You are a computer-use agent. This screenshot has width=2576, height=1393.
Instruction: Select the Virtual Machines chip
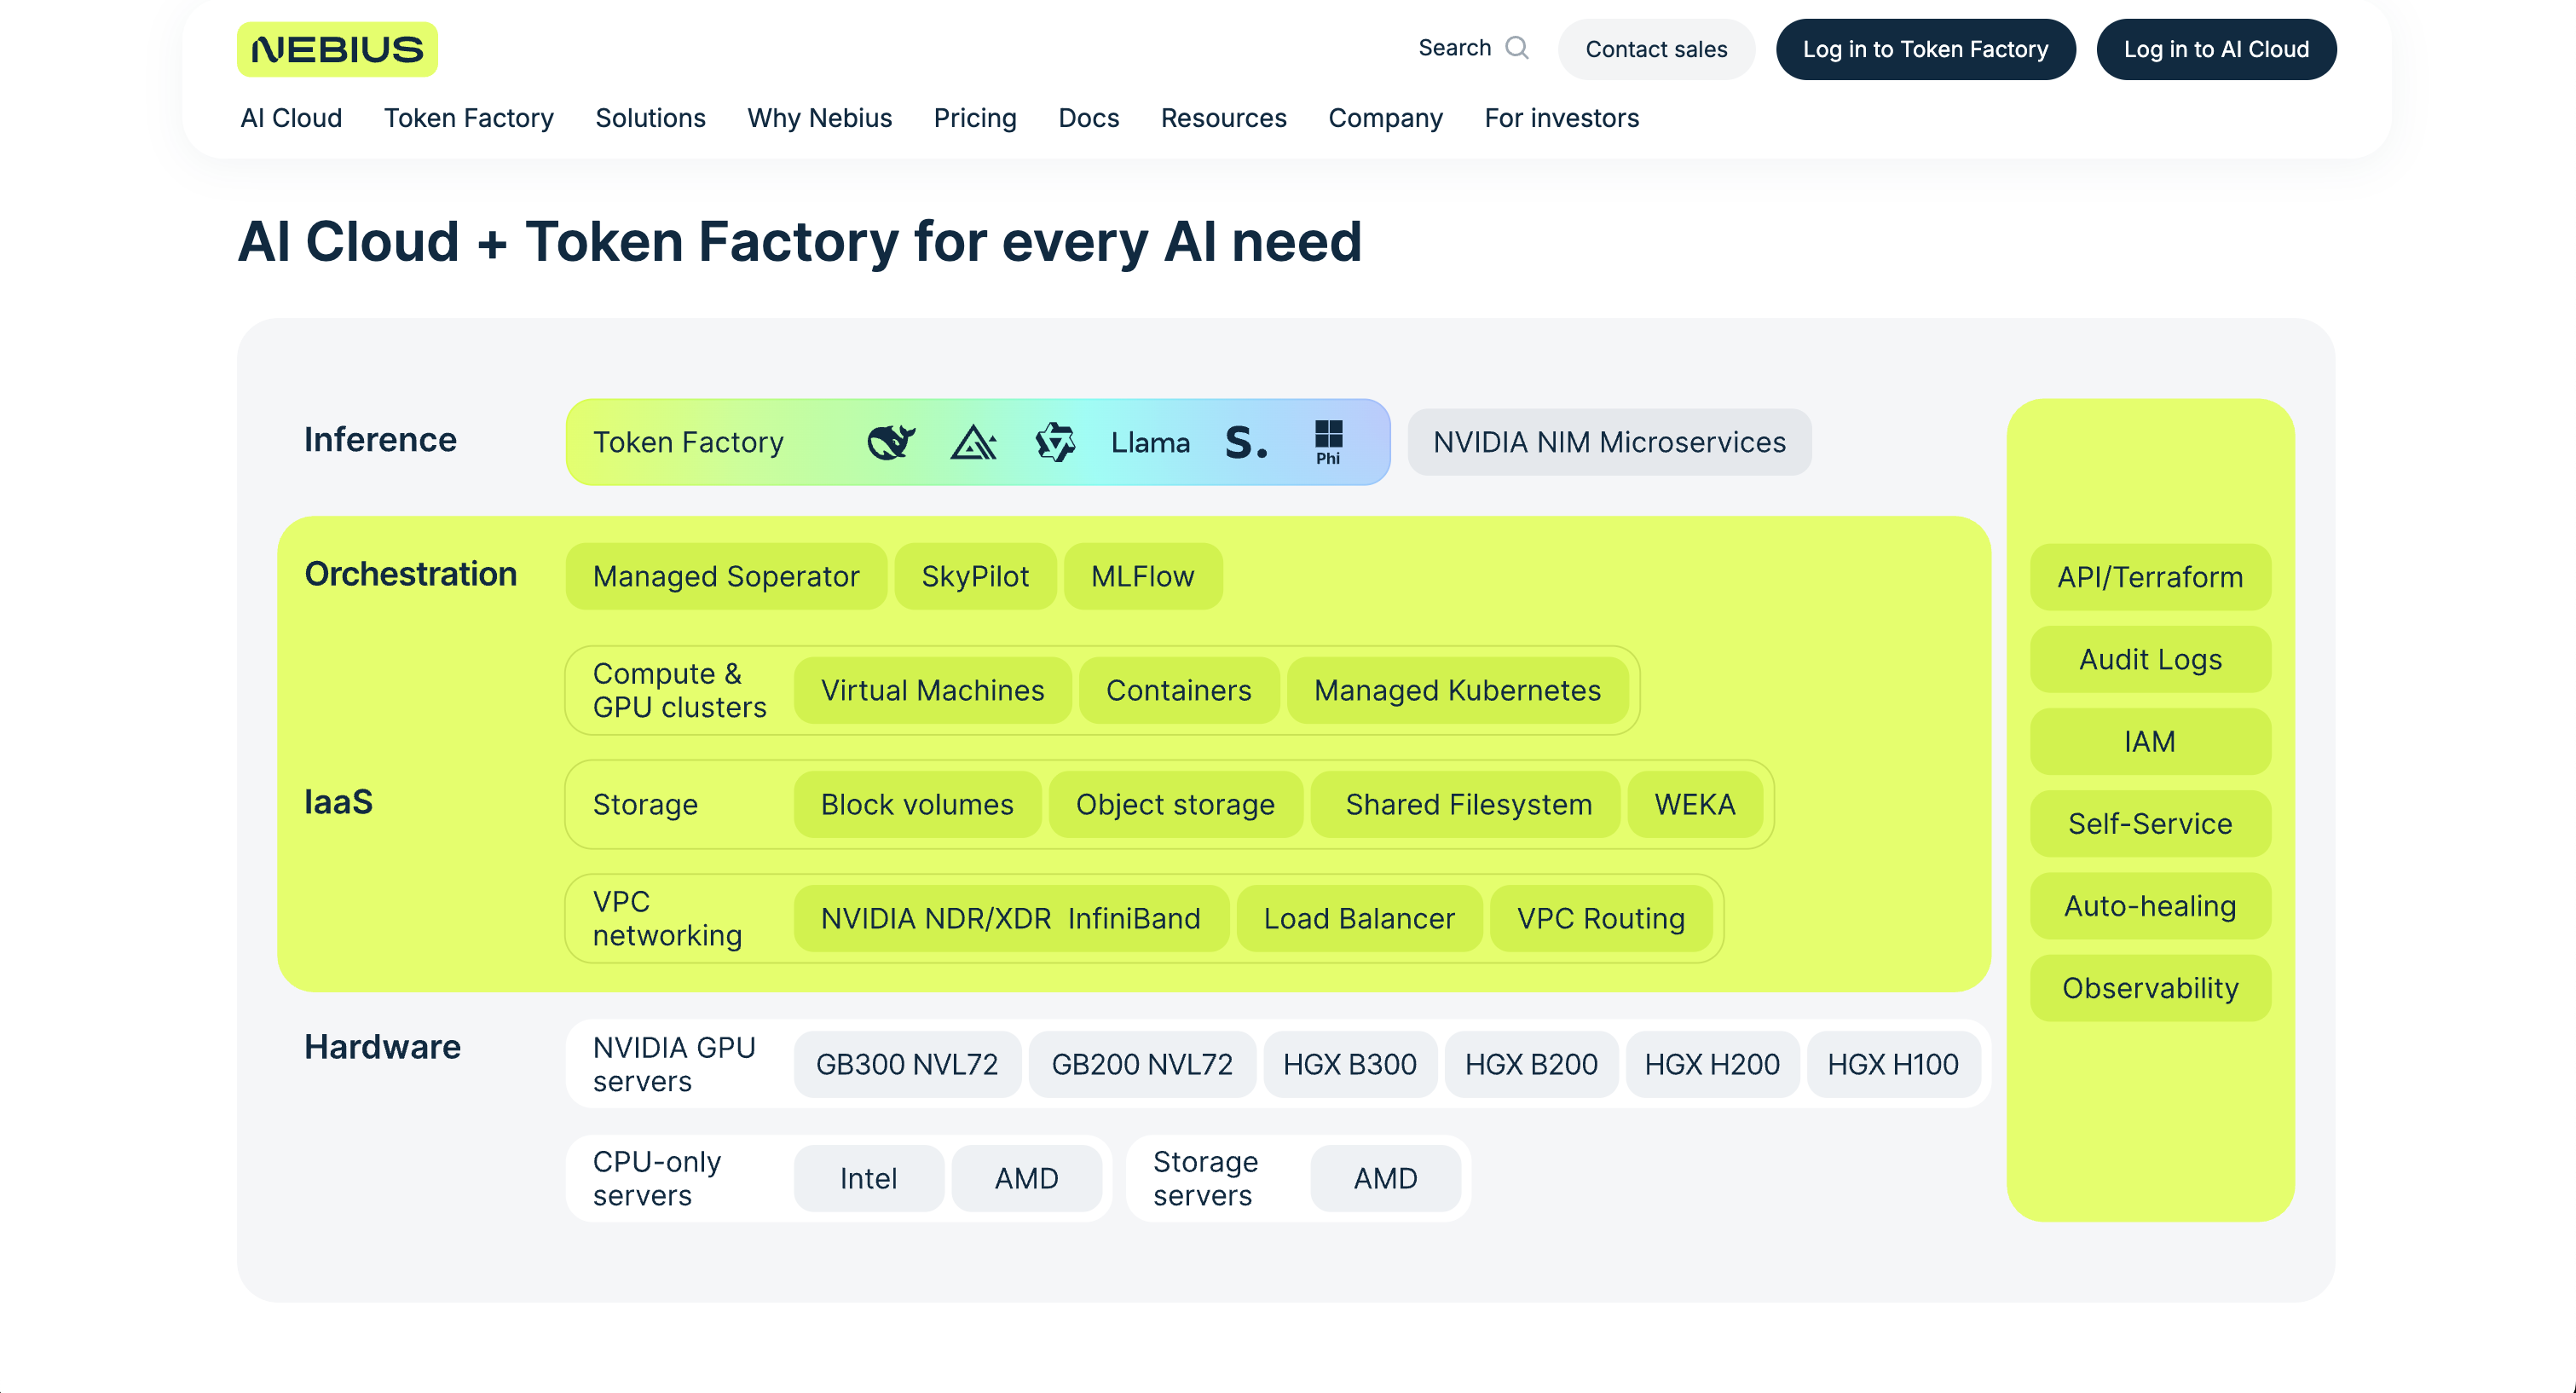(933, 690)
